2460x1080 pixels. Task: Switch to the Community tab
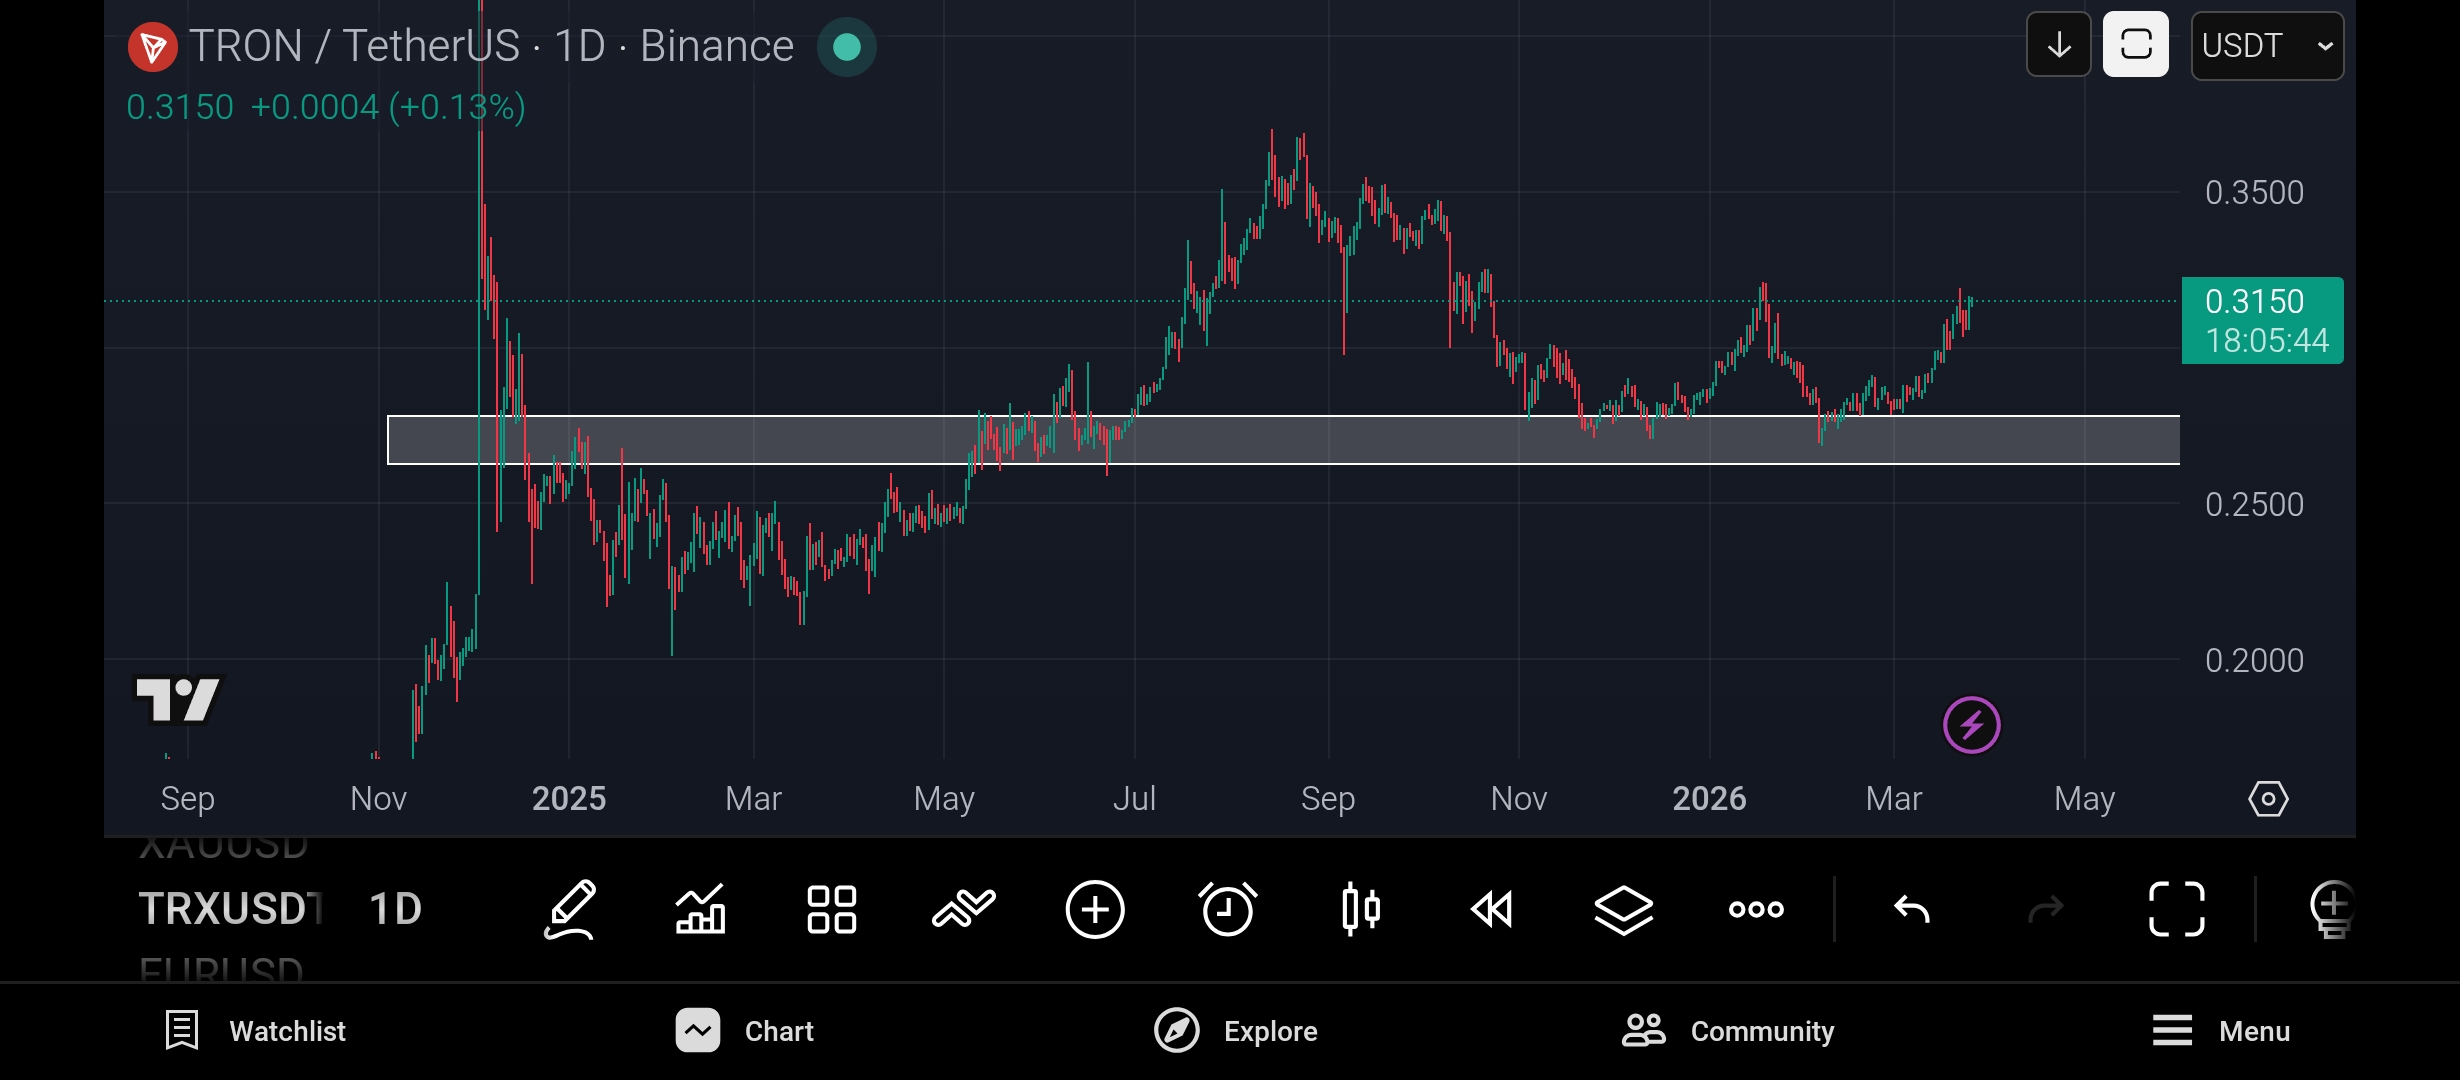coord(1728,1031)
